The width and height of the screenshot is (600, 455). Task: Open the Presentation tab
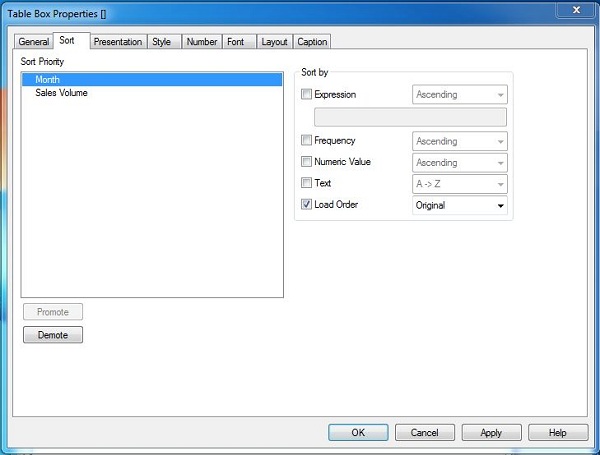[117, 42]
